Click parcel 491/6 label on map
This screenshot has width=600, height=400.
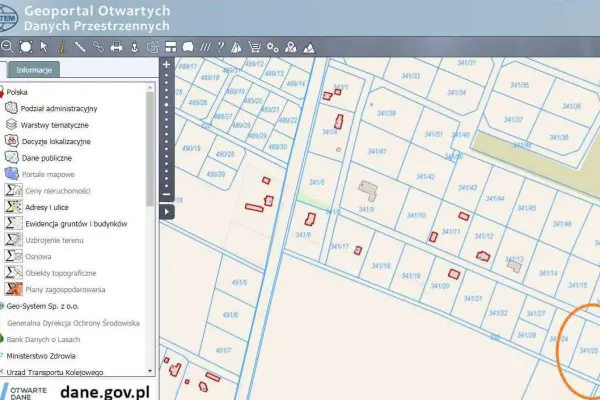pos(230,315)
